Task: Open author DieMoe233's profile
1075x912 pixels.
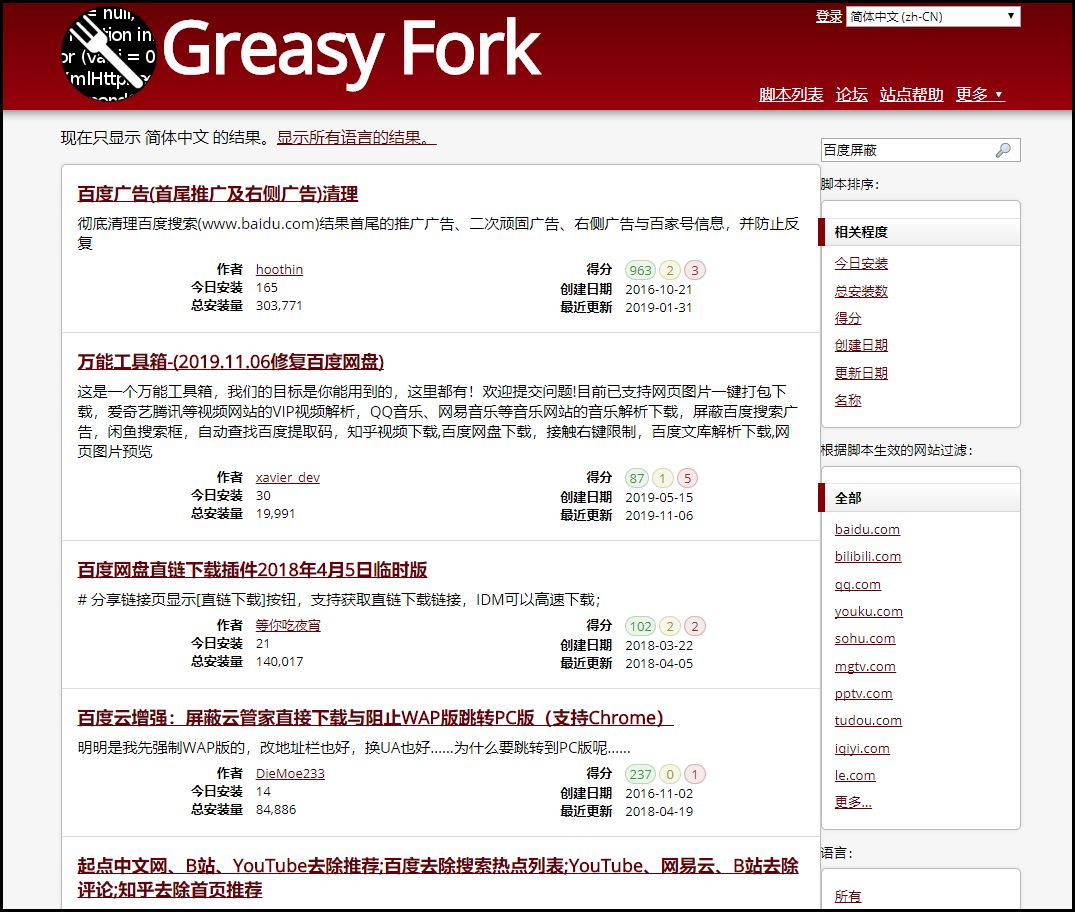Action: 290,773
